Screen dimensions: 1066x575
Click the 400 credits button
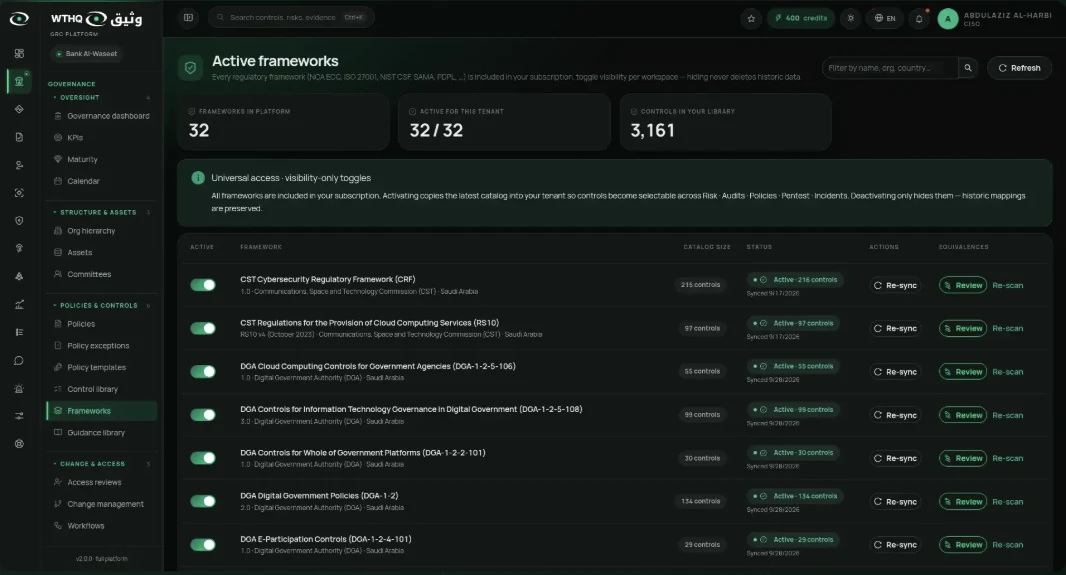[x=801, y=18]
